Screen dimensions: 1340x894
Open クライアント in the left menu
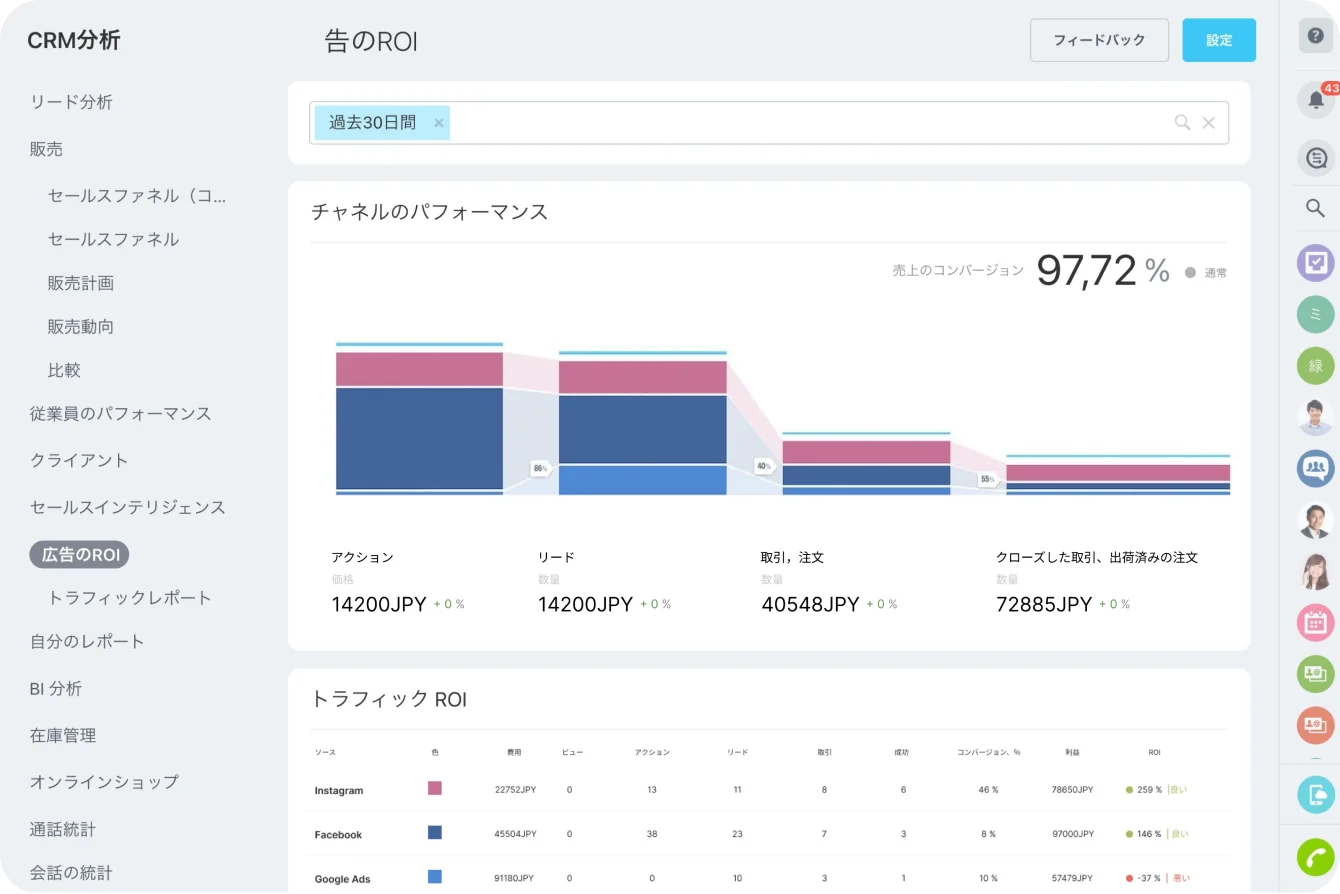point(79,460)
